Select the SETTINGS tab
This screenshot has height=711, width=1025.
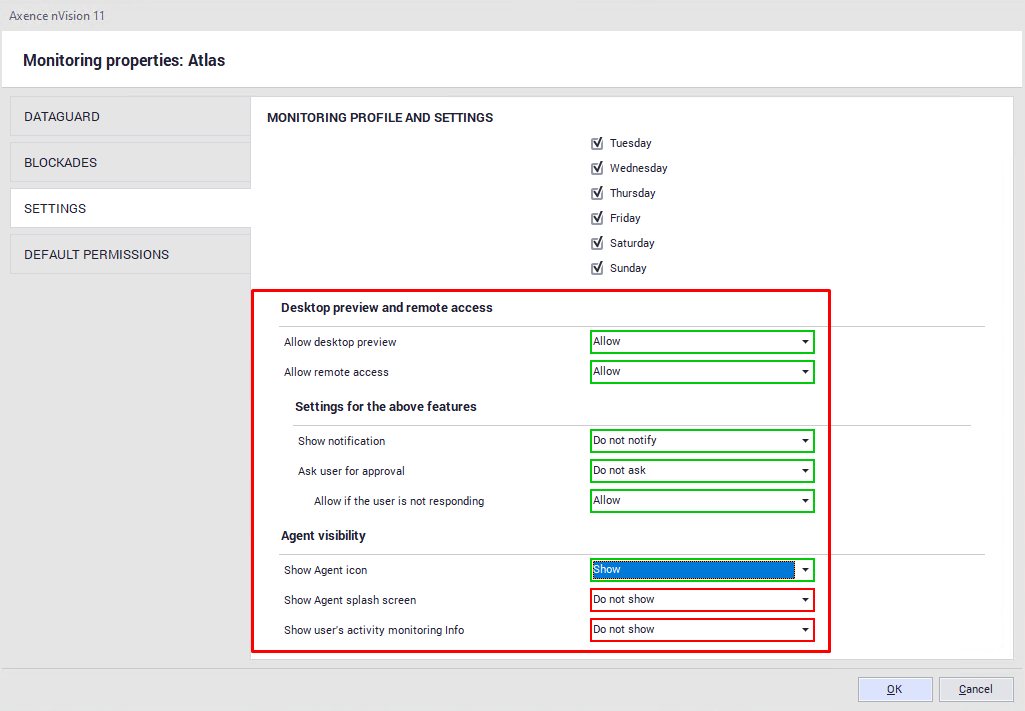(130, 209)
